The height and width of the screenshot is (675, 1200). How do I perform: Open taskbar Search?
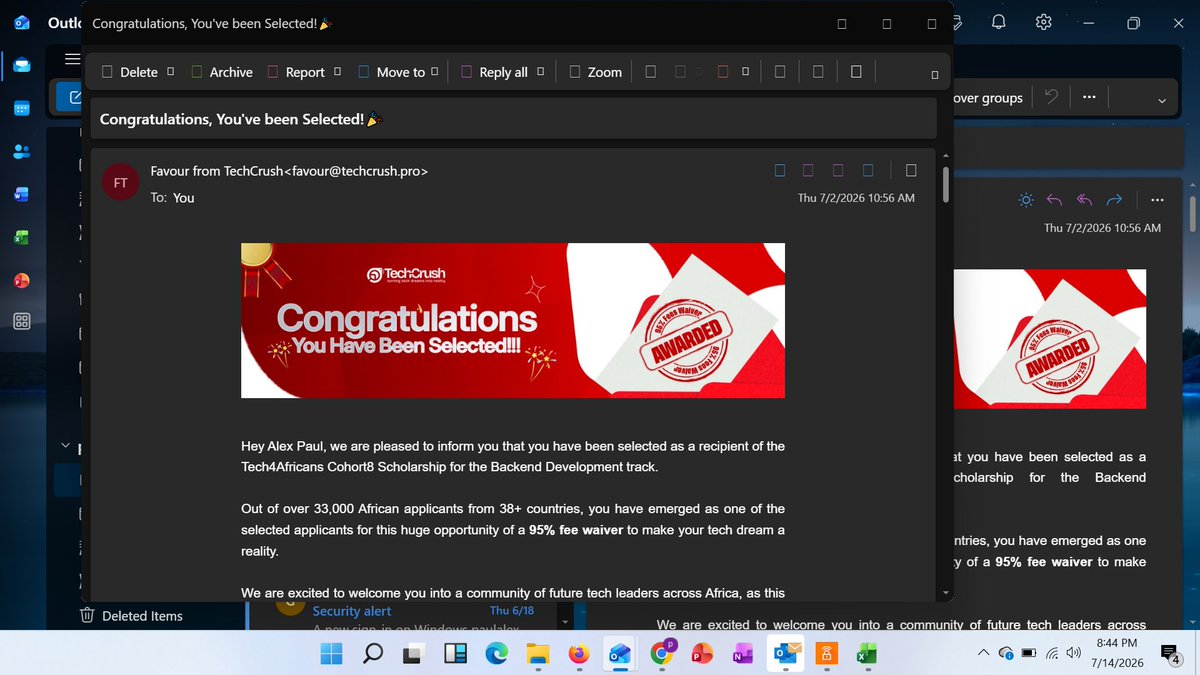pyautogui.click(x=371, y=654)
